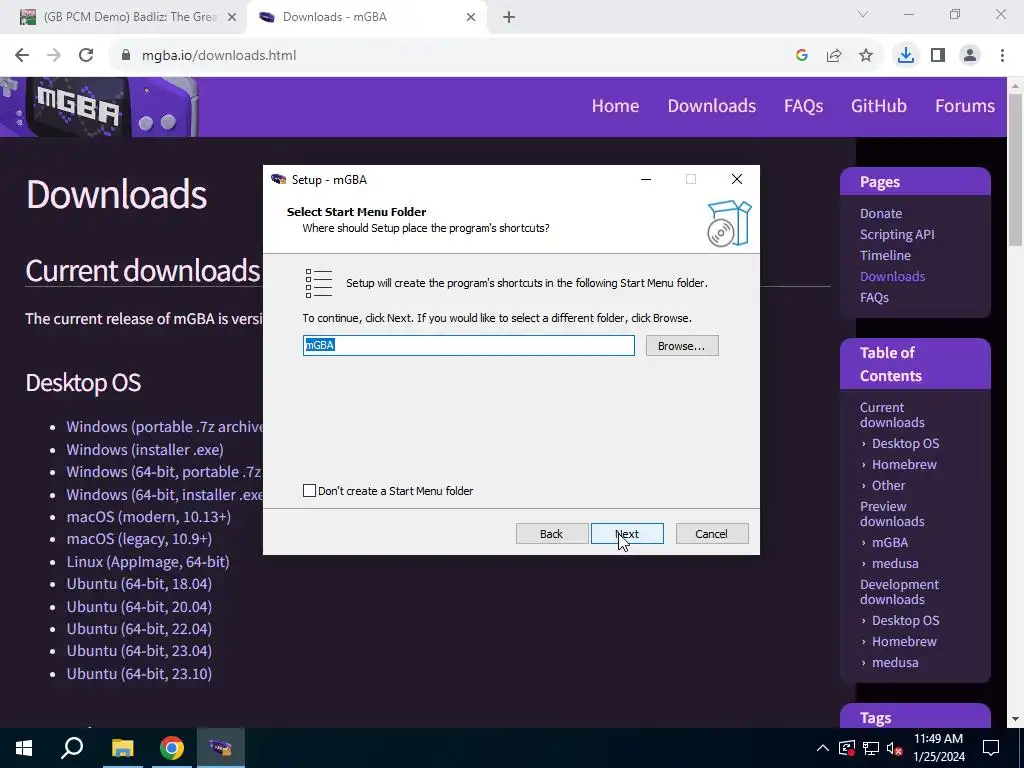Viewport: 1024px width, 768px height.
Task: Open FAQs in site navigation
Action: pyautogui.click(x=803, y=106)
